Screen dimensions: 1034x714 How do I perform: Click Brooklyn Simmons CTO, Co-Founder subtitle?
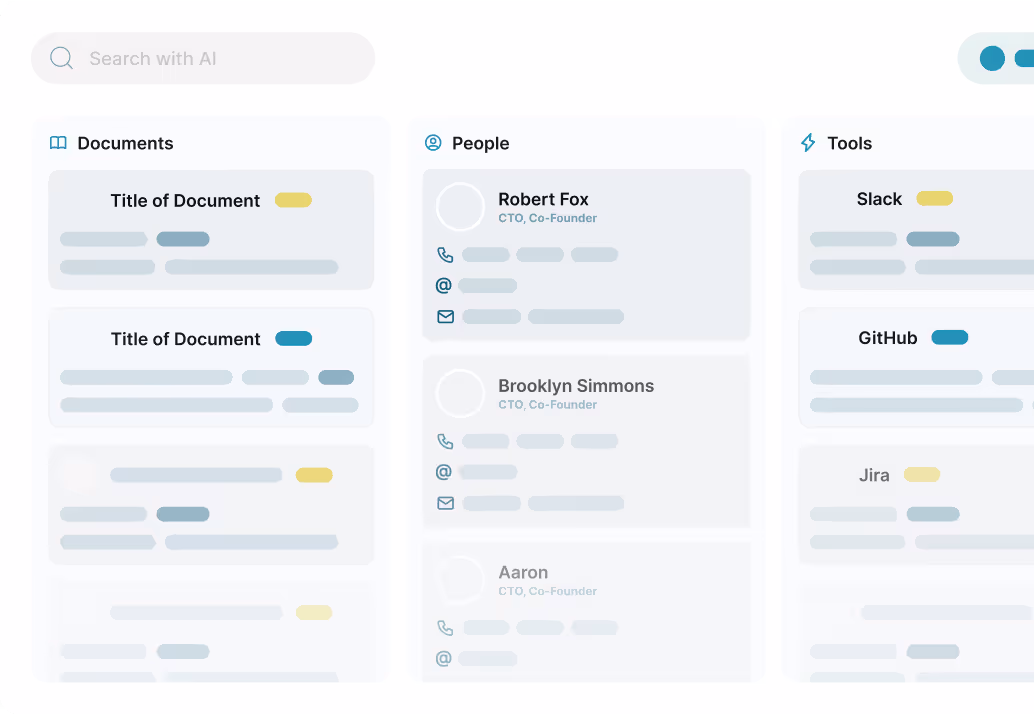(x=547, y=405)
